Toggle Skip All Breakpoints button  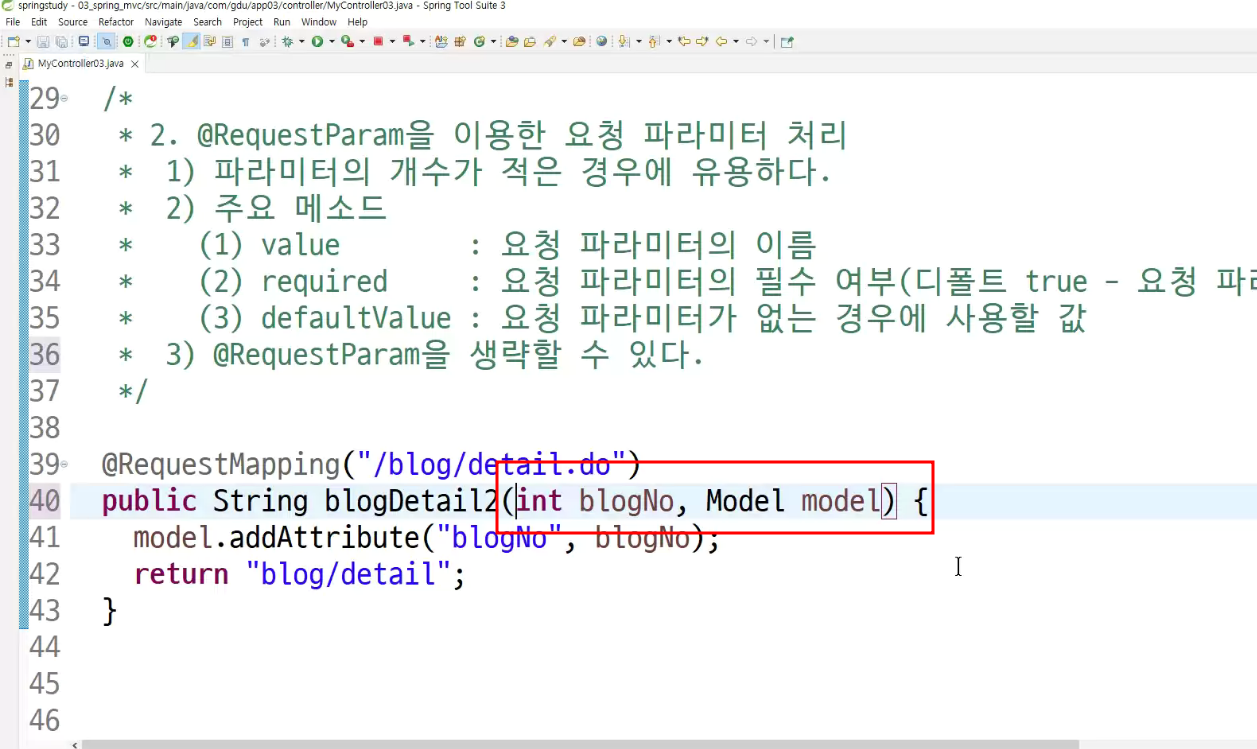[107, 42]
